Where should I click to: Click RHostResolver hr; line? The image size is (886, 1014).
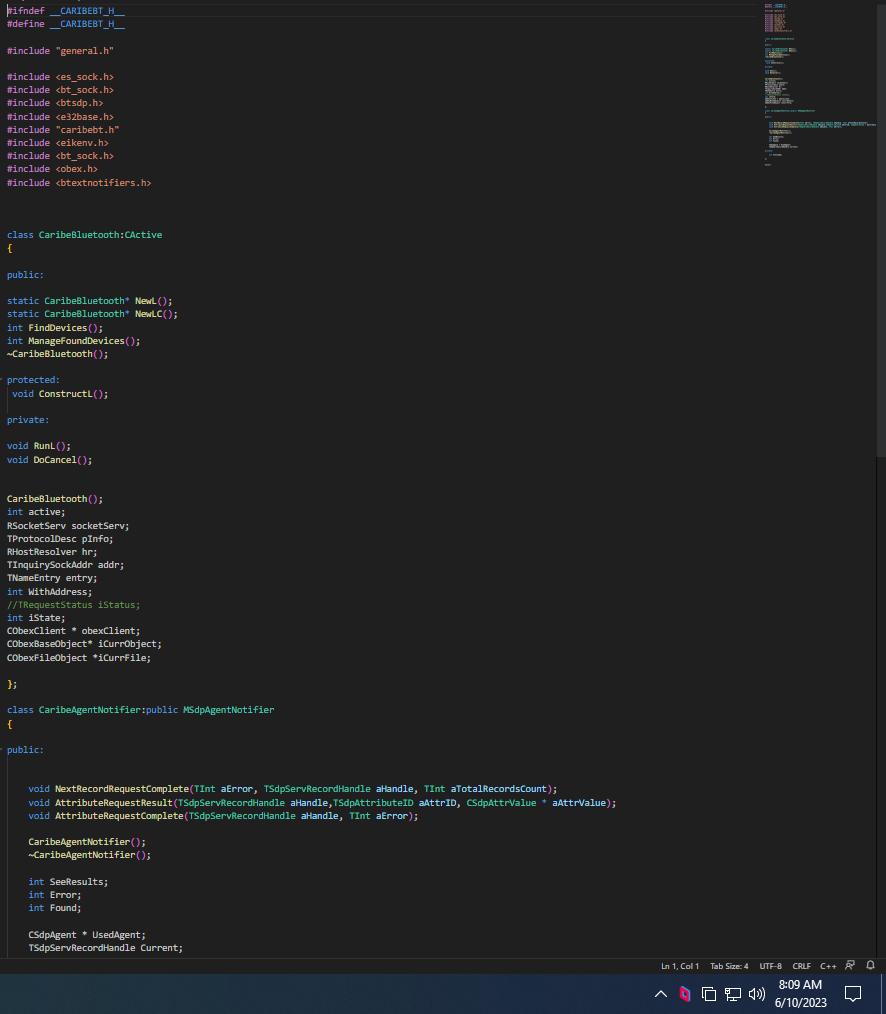point(52,552)
